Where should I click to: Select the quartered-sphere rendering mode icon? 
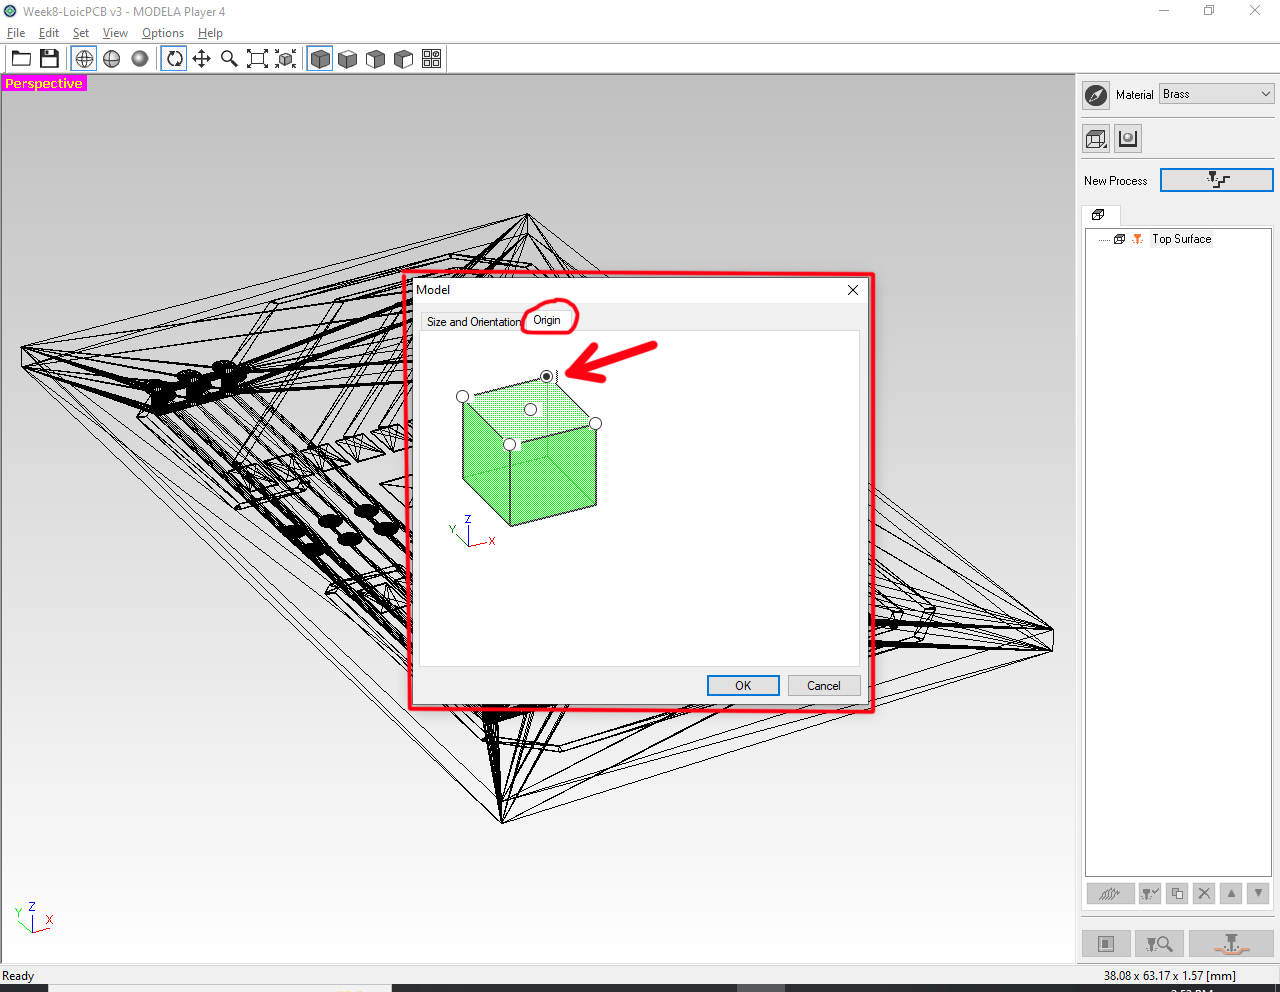[x=112, y=59]
